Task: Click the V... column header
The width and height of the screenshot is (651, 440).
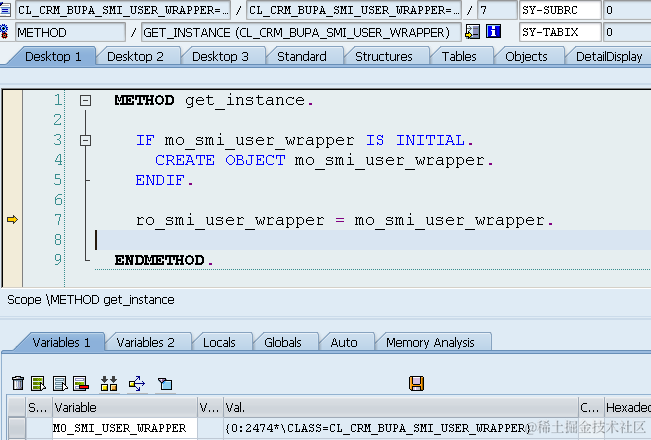Action: [210, 408]
